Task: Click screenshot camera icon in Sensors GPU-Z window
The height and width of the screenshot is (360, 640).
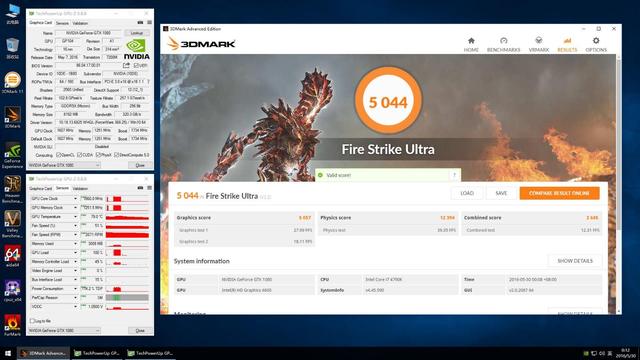Action: click(140, 188)
